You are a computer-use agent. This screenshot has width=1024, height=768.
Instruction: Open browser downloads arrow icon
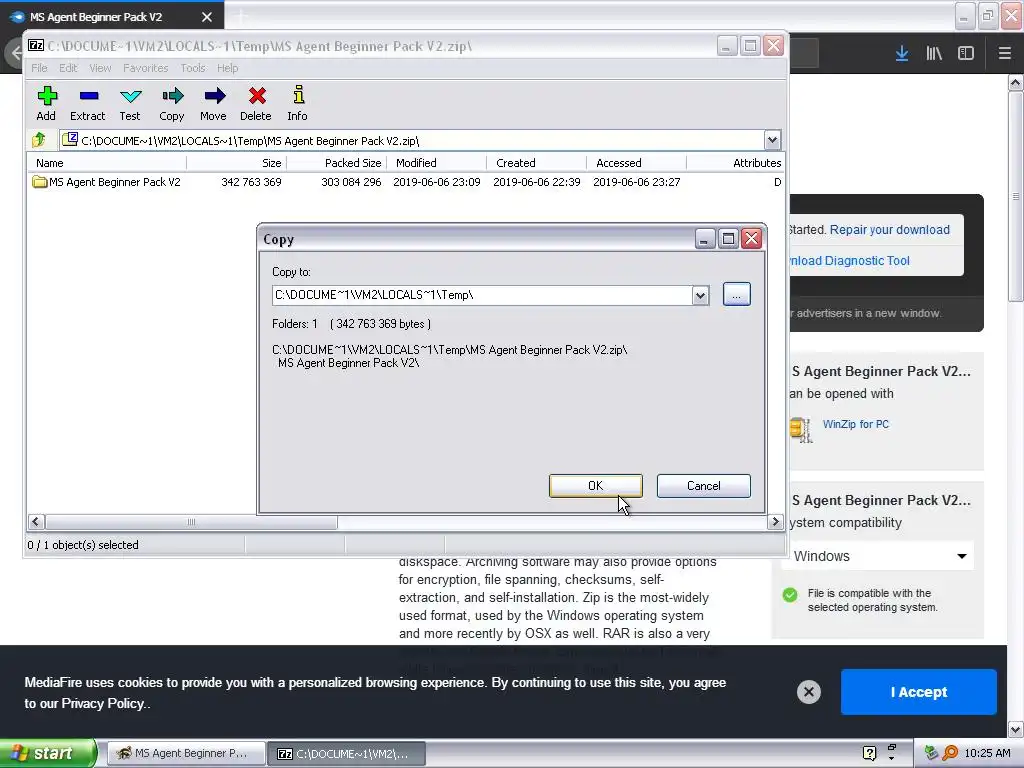tap(902, 54)
